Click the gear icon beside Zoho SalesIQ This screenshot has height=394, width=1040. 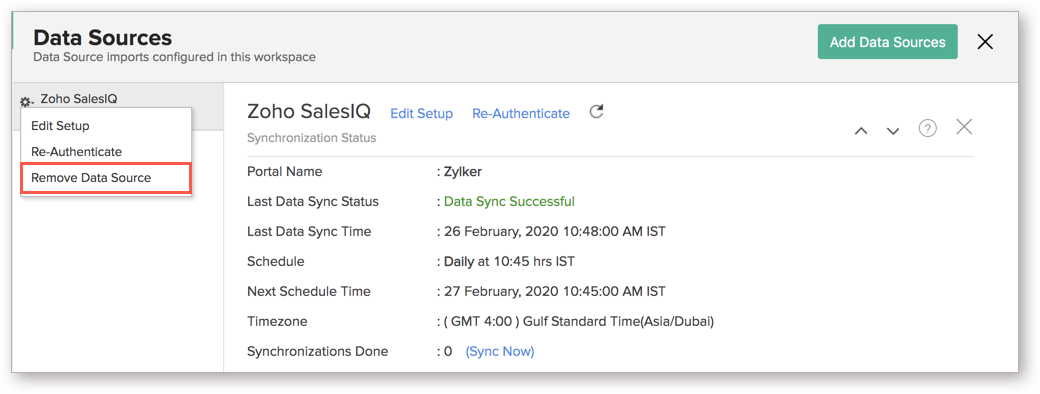click(26, 101)
